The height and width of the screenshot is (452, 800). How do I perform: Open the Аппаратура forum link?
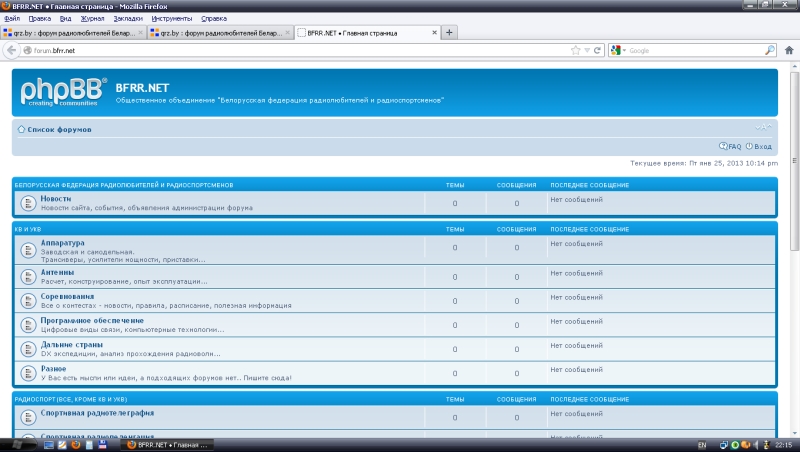click(x=62, y=242)
